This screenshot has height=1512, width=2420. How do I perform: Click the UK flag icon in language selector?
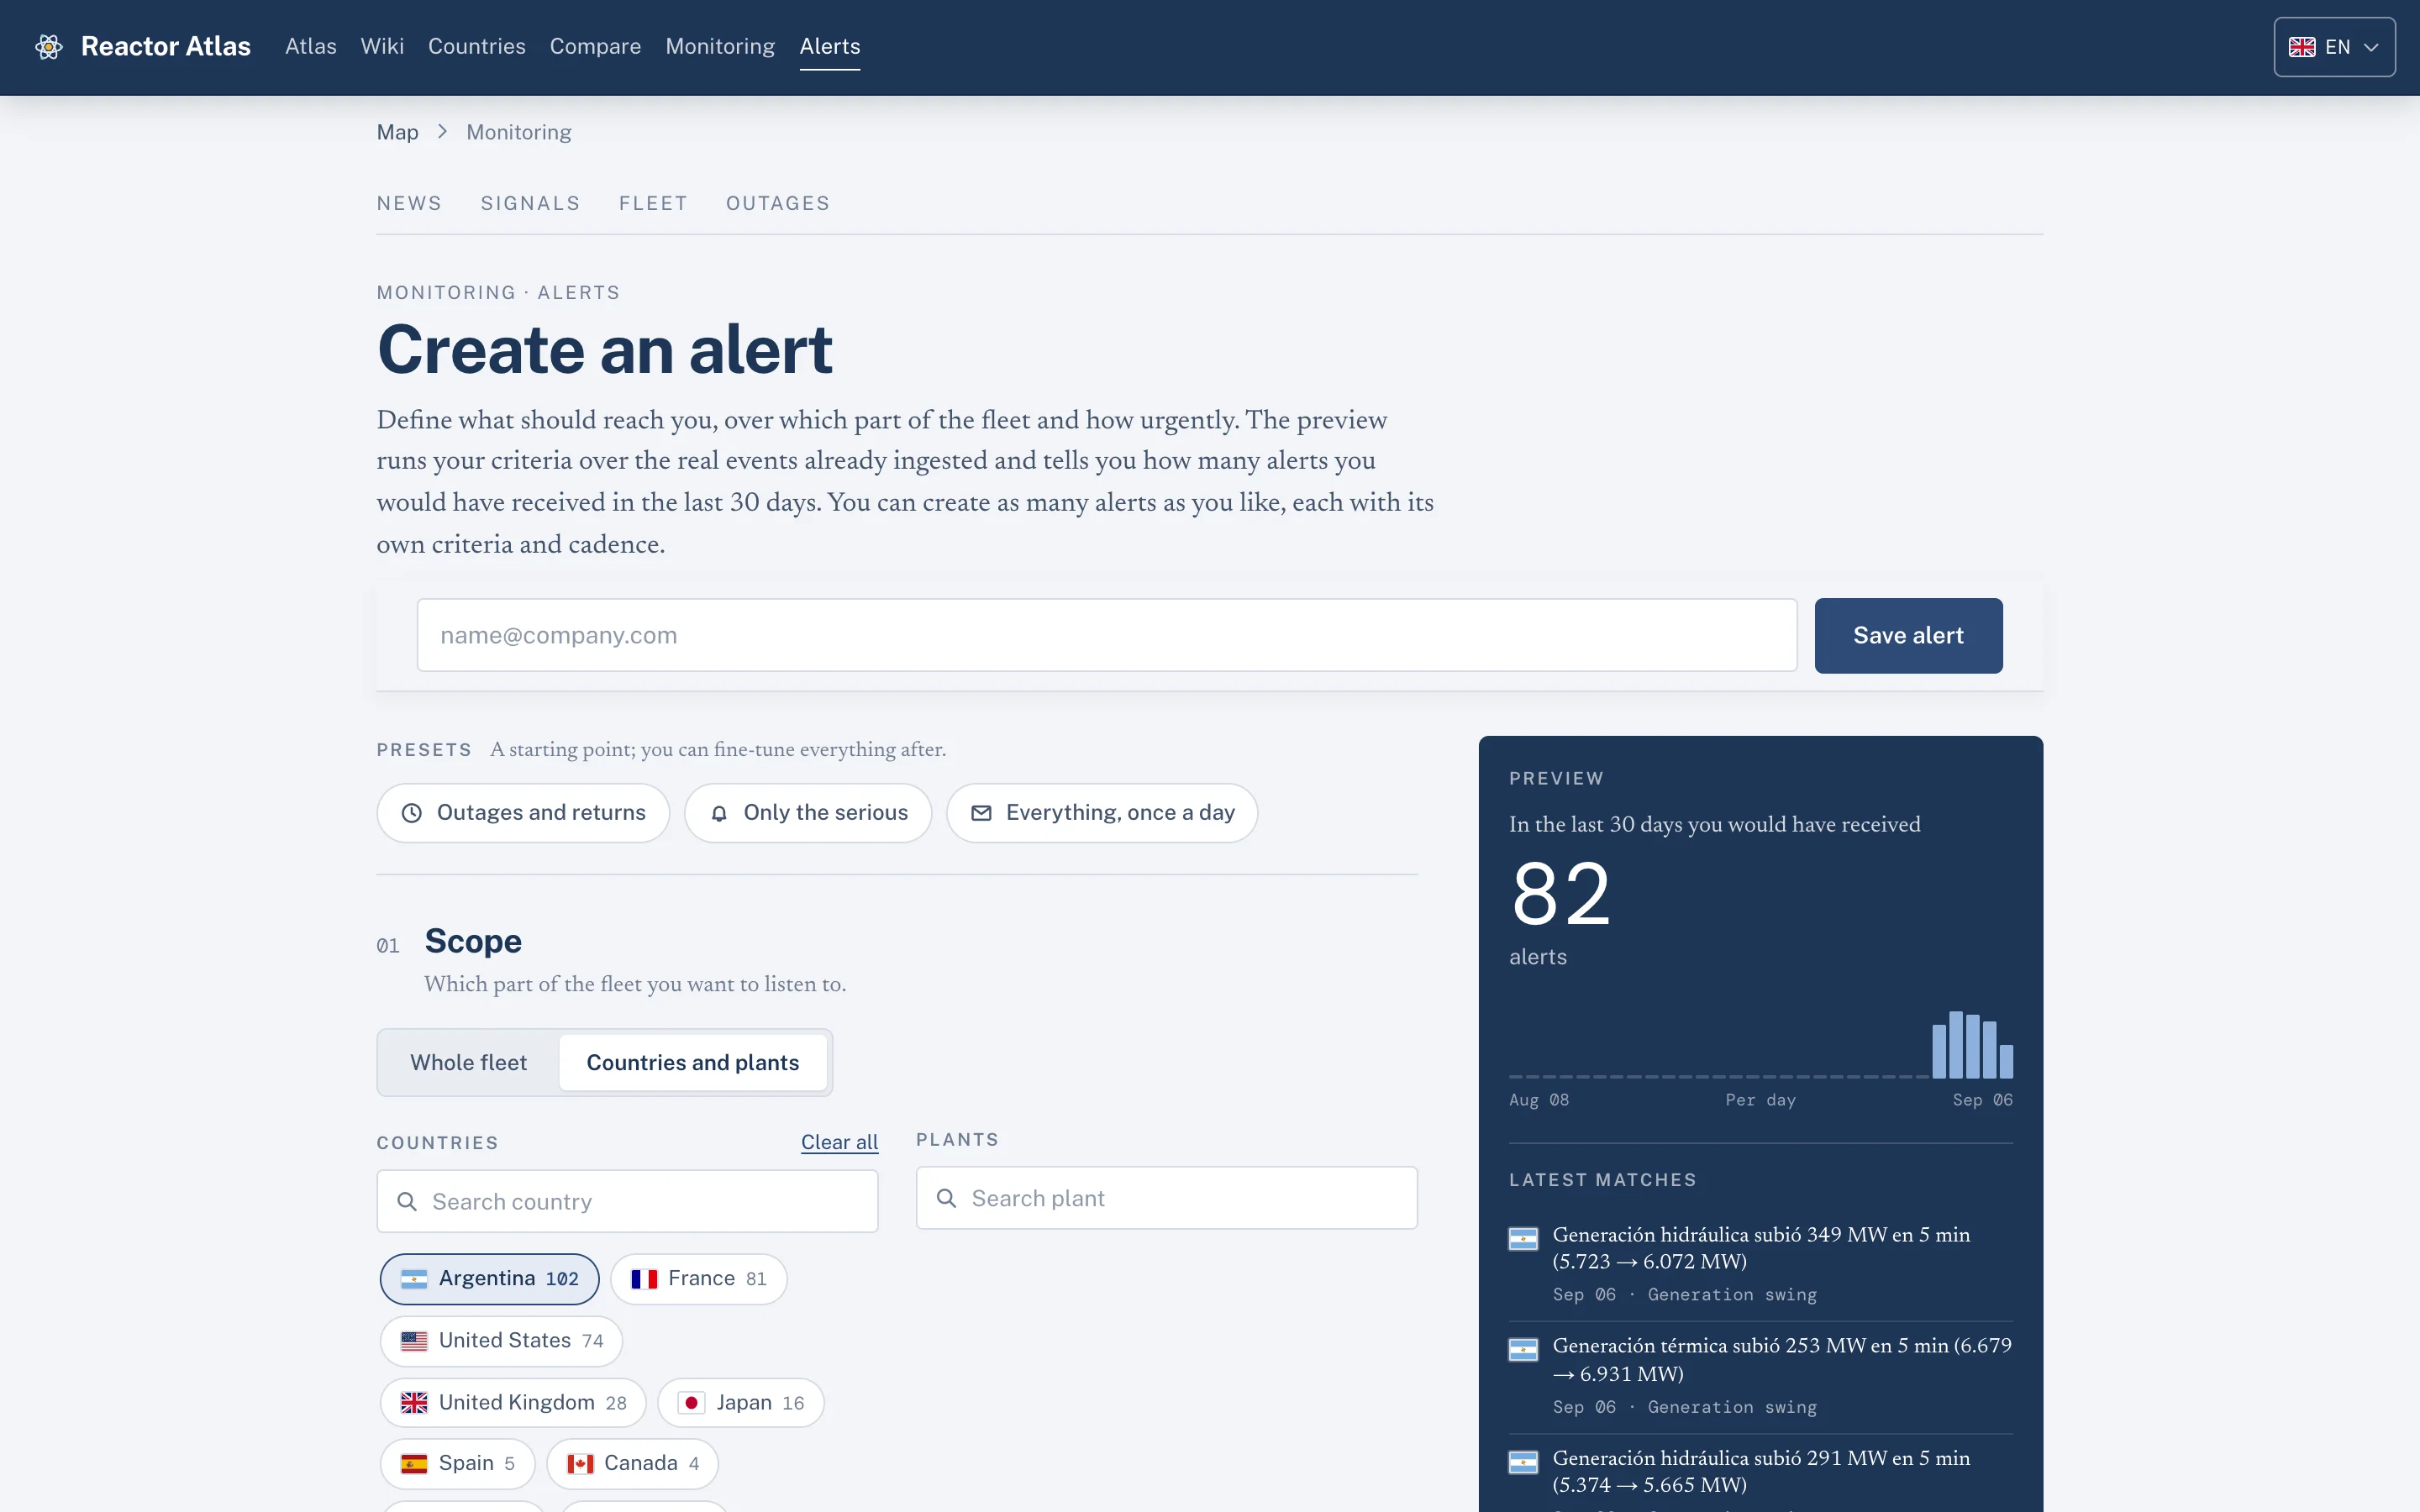[x=2301, y=47]
